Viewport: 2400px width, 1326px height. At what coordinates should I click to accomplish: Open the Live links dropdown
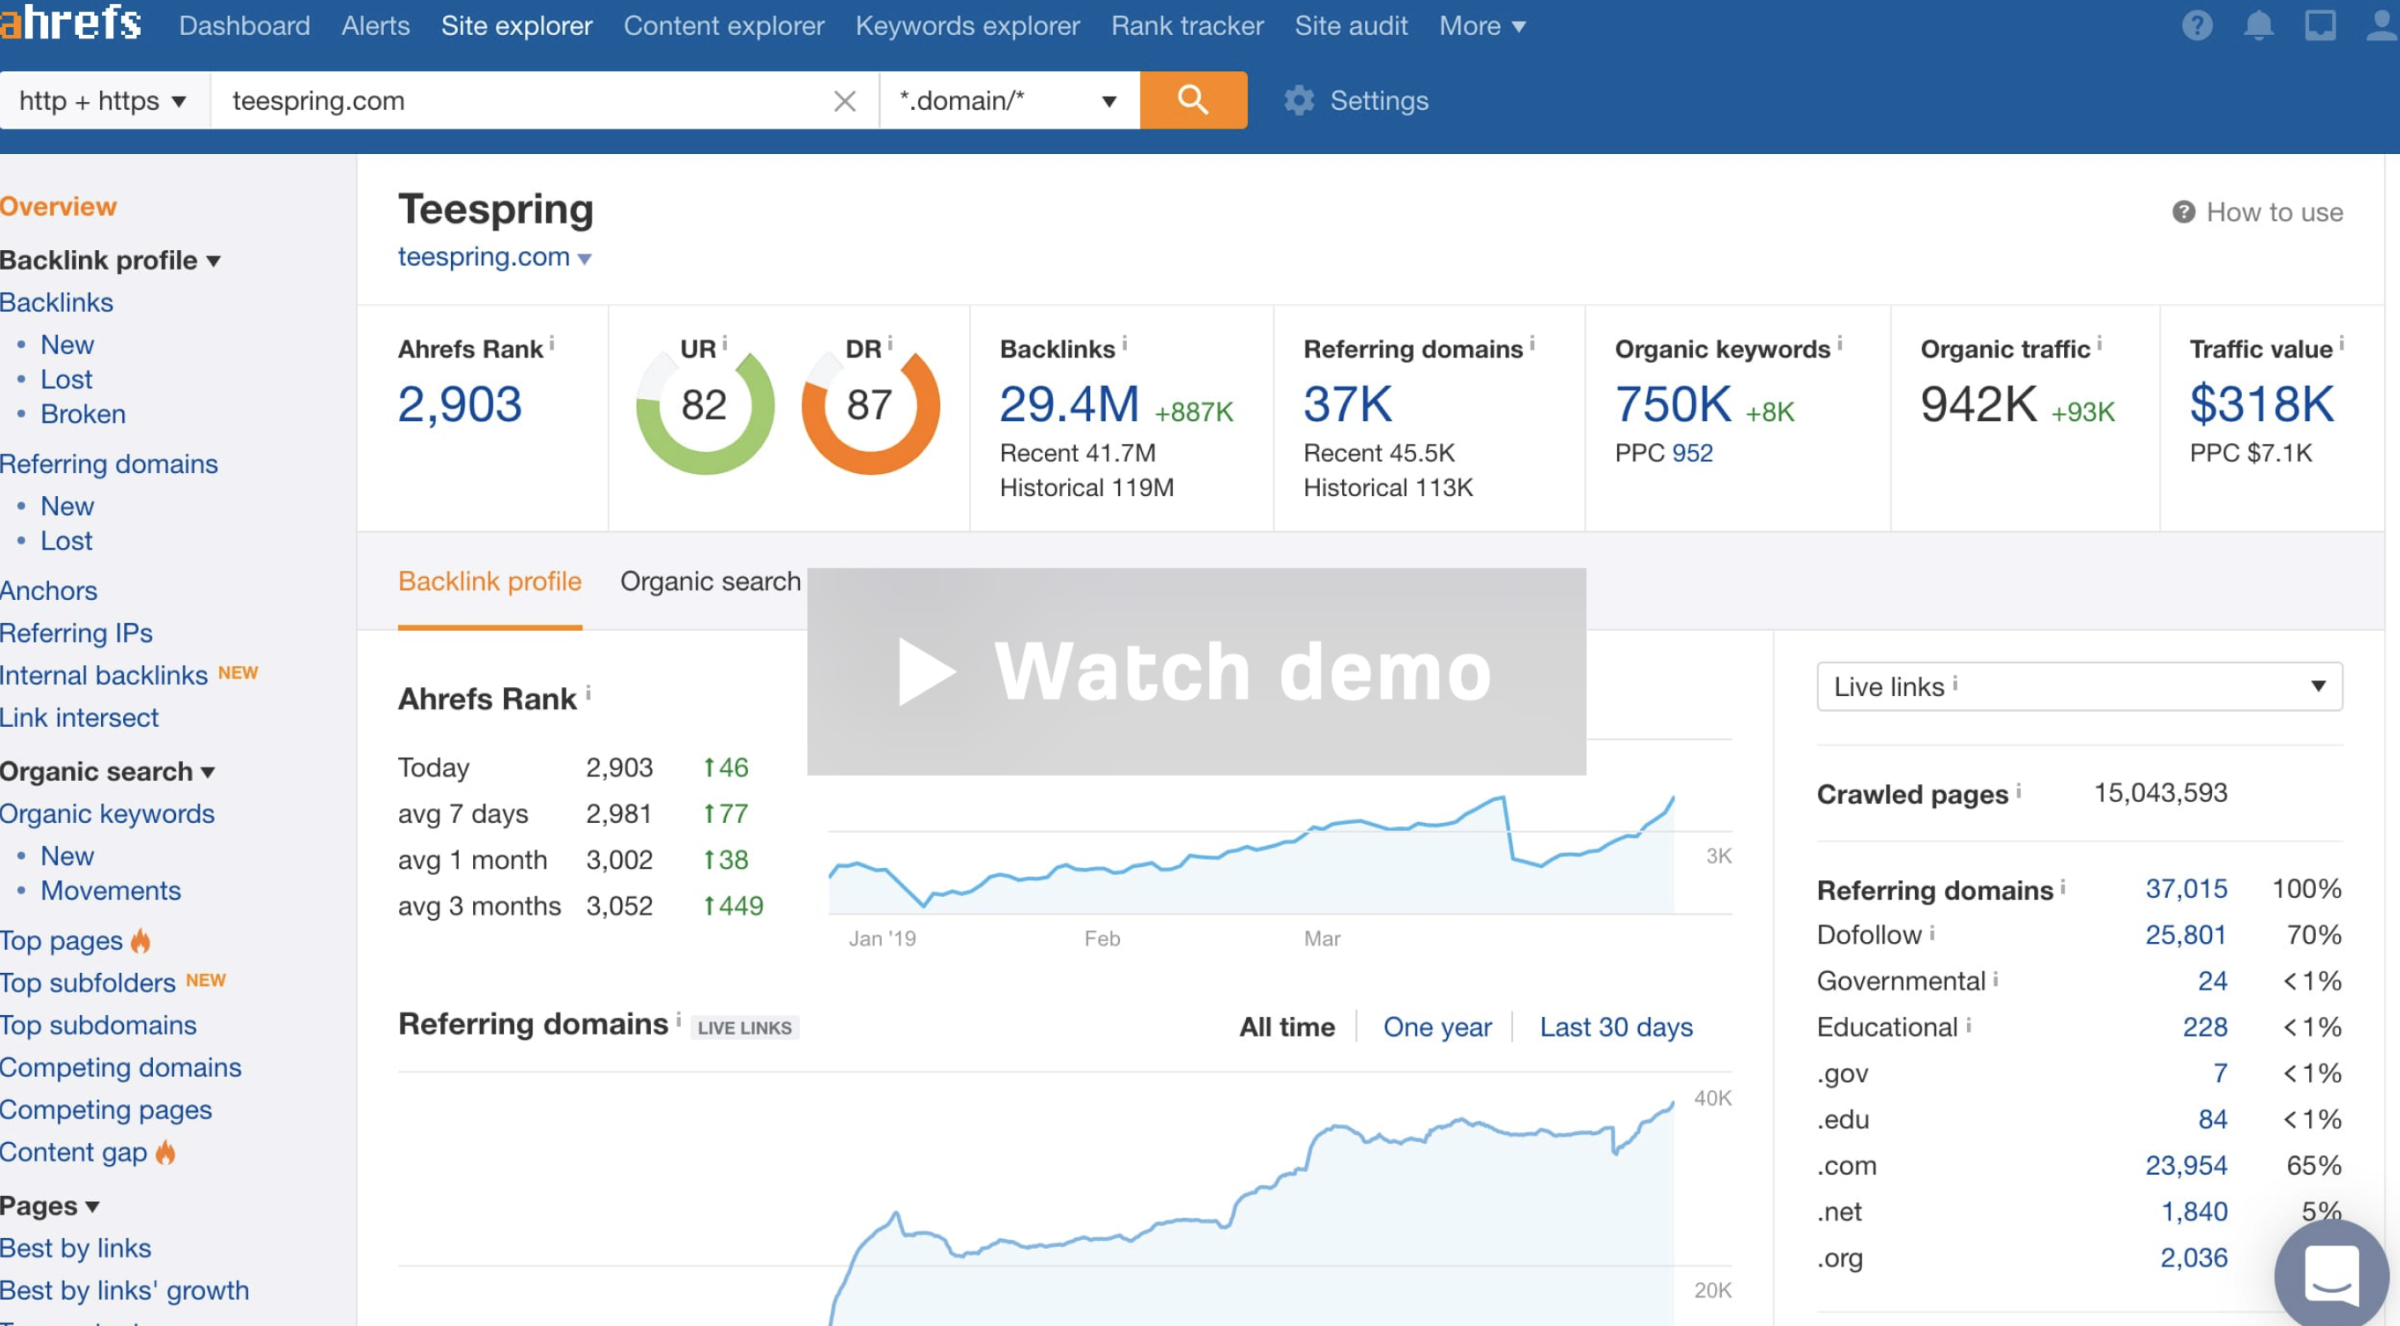2078,686
